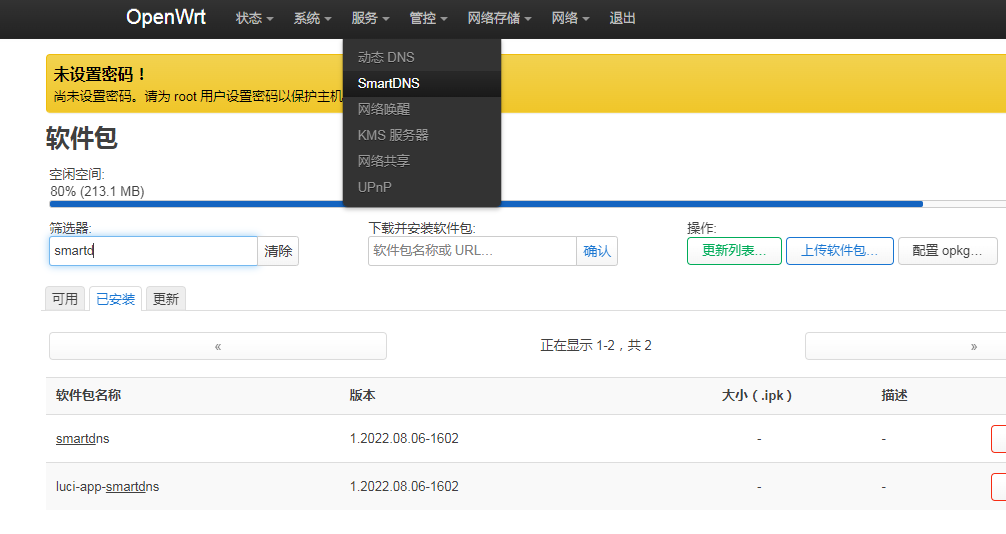Open SmartDNS from the services menu
1006x534 pixels.
(422, 83)
